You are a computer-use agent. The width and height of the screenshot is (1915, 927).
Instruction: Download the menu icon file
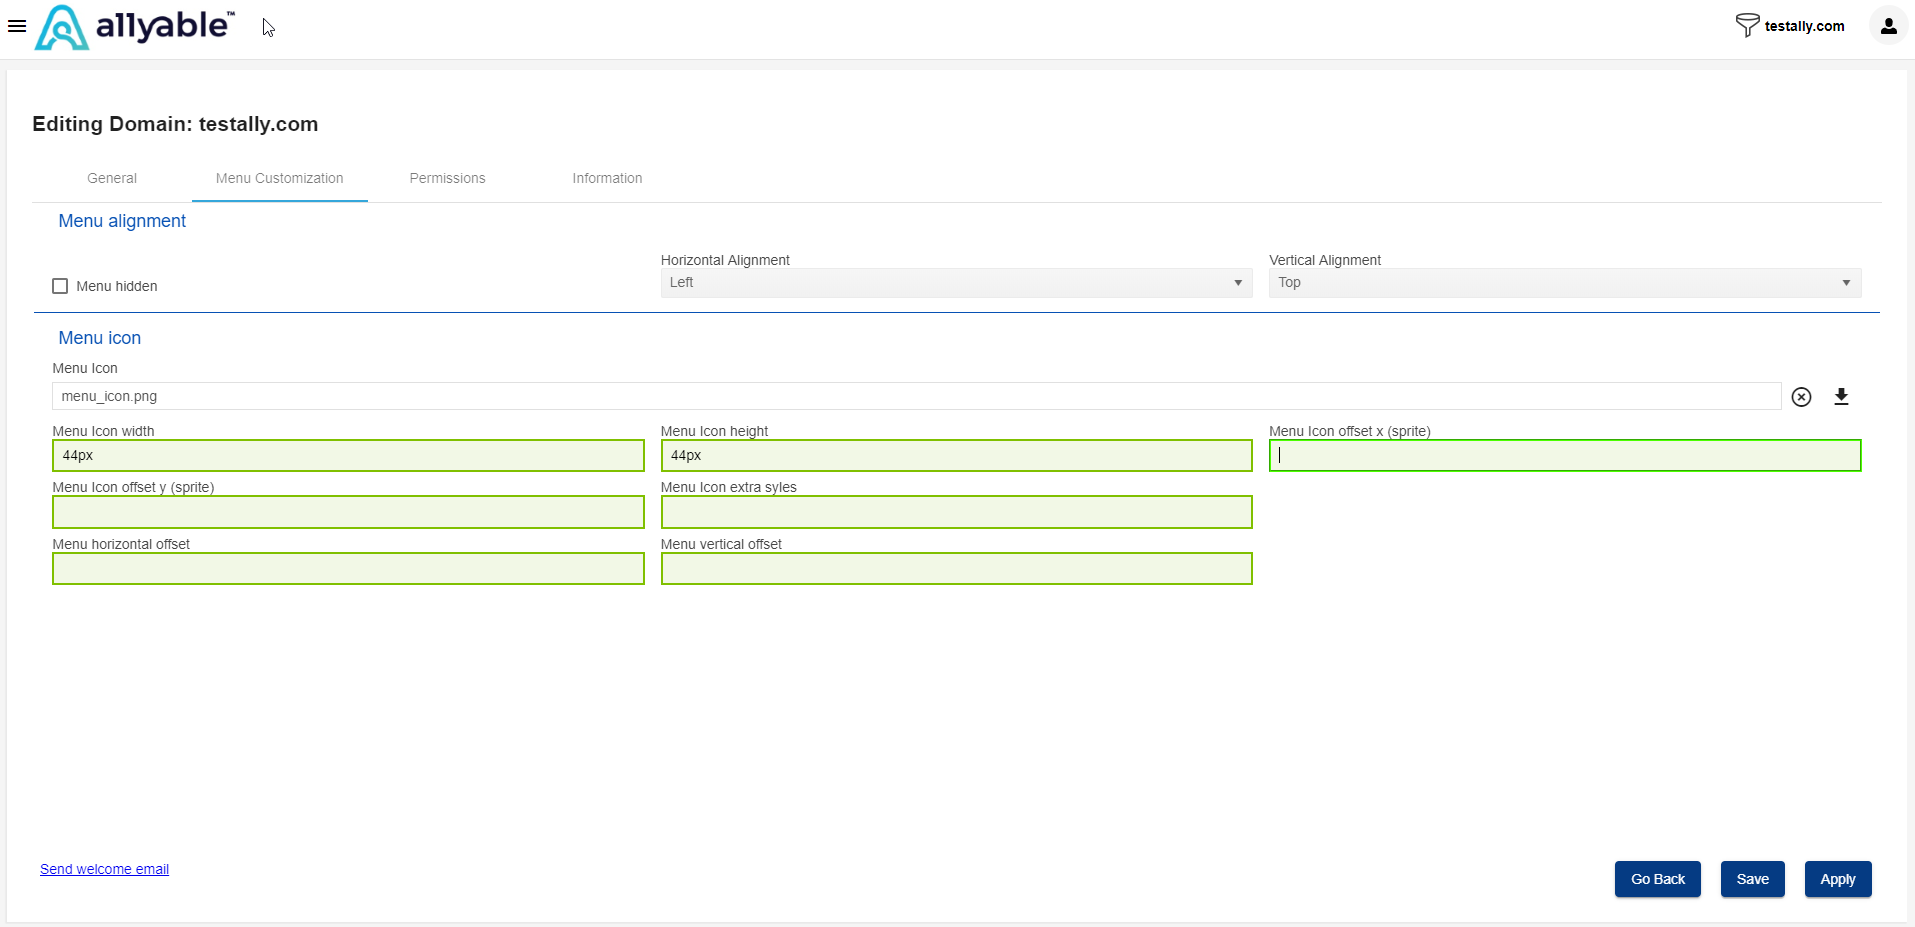(1841, 397)
